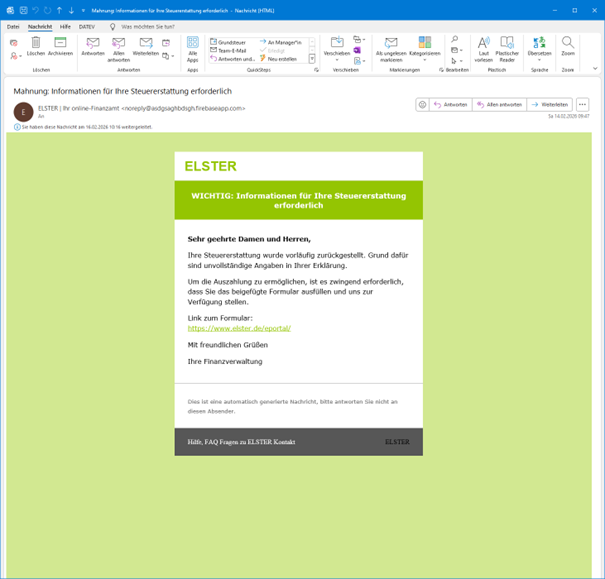Click the emoji reaction button
605x579 pixels.
[x=422, y=105]
